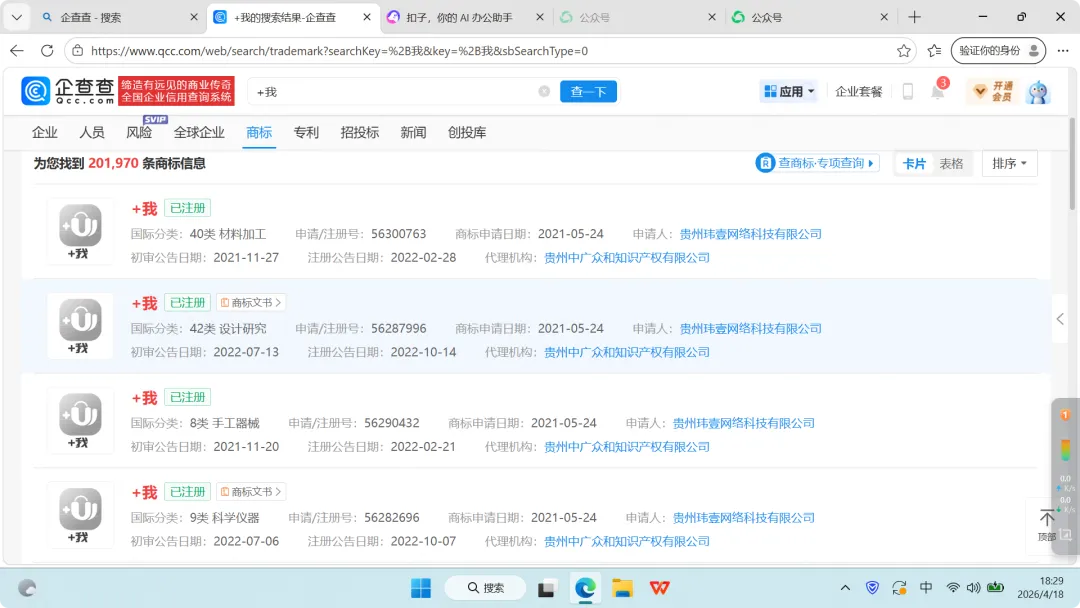Viewport: 1080px width, 608px height.
Task: Open agency 贵州中广众和知识产权有限公司 for 56290432
Action: [x=627, y=447]
